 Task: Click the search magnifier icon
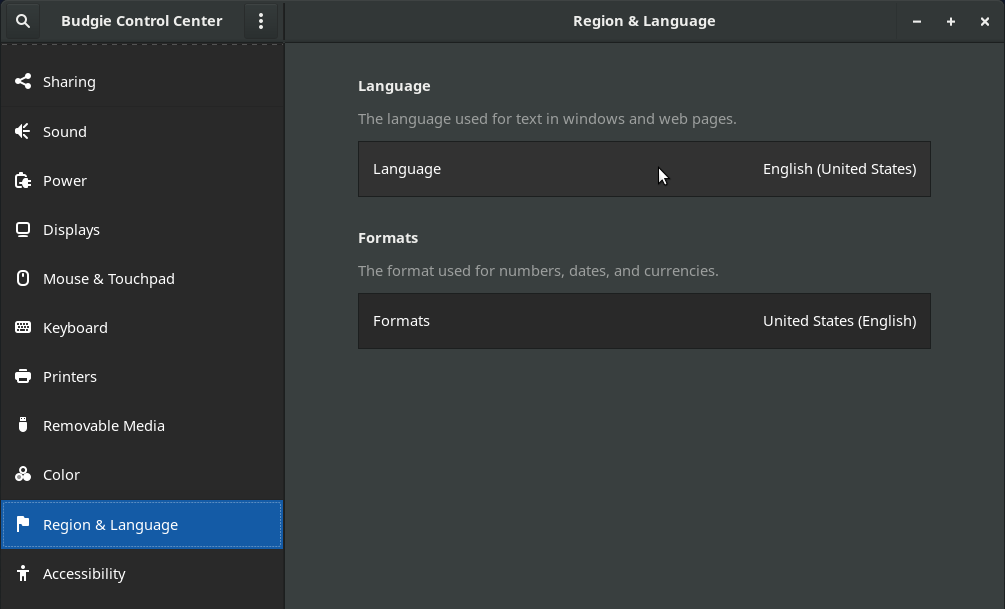(23, 21)
